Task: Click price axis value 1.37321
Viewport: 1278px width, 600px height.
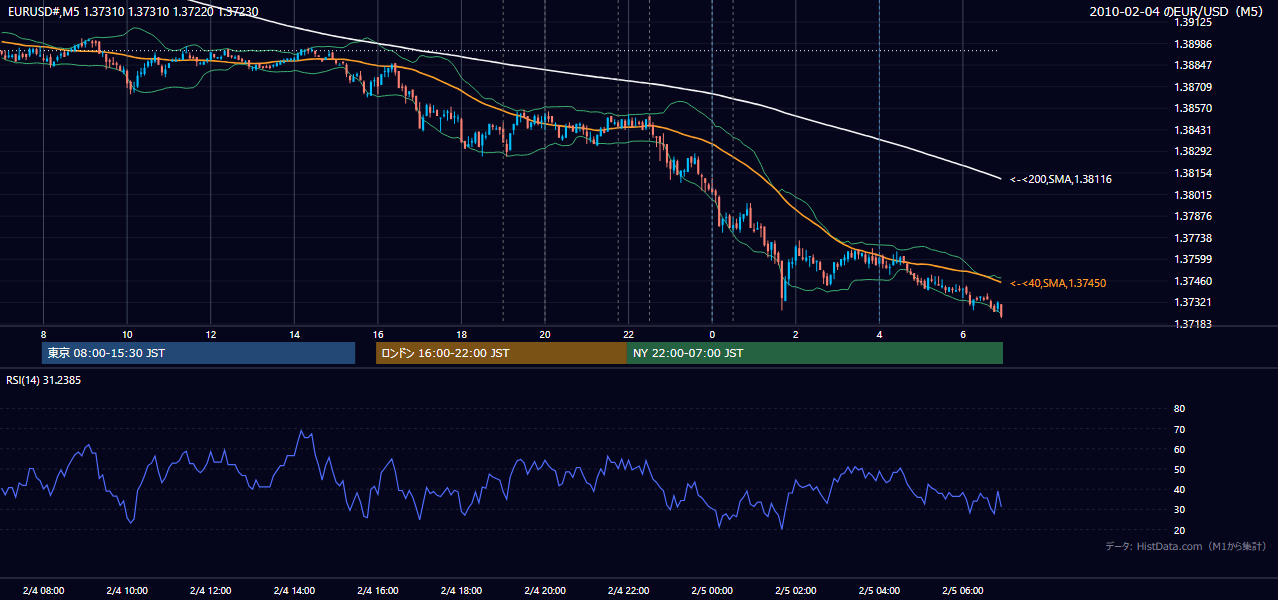Action: (1193, 303)
